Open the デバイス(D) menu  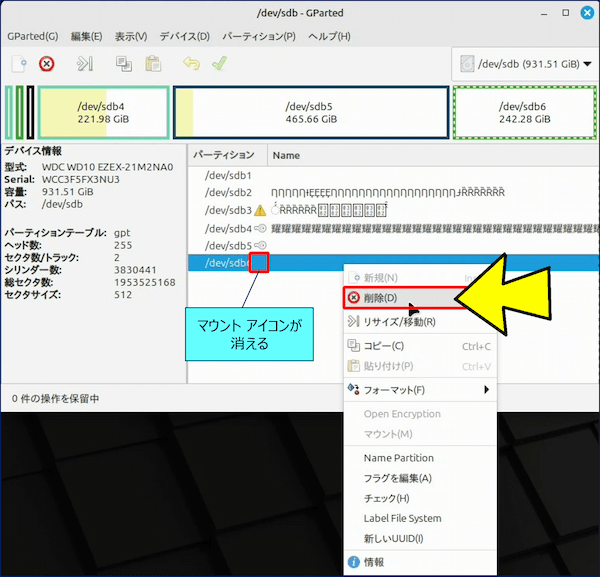pos(184,36)
